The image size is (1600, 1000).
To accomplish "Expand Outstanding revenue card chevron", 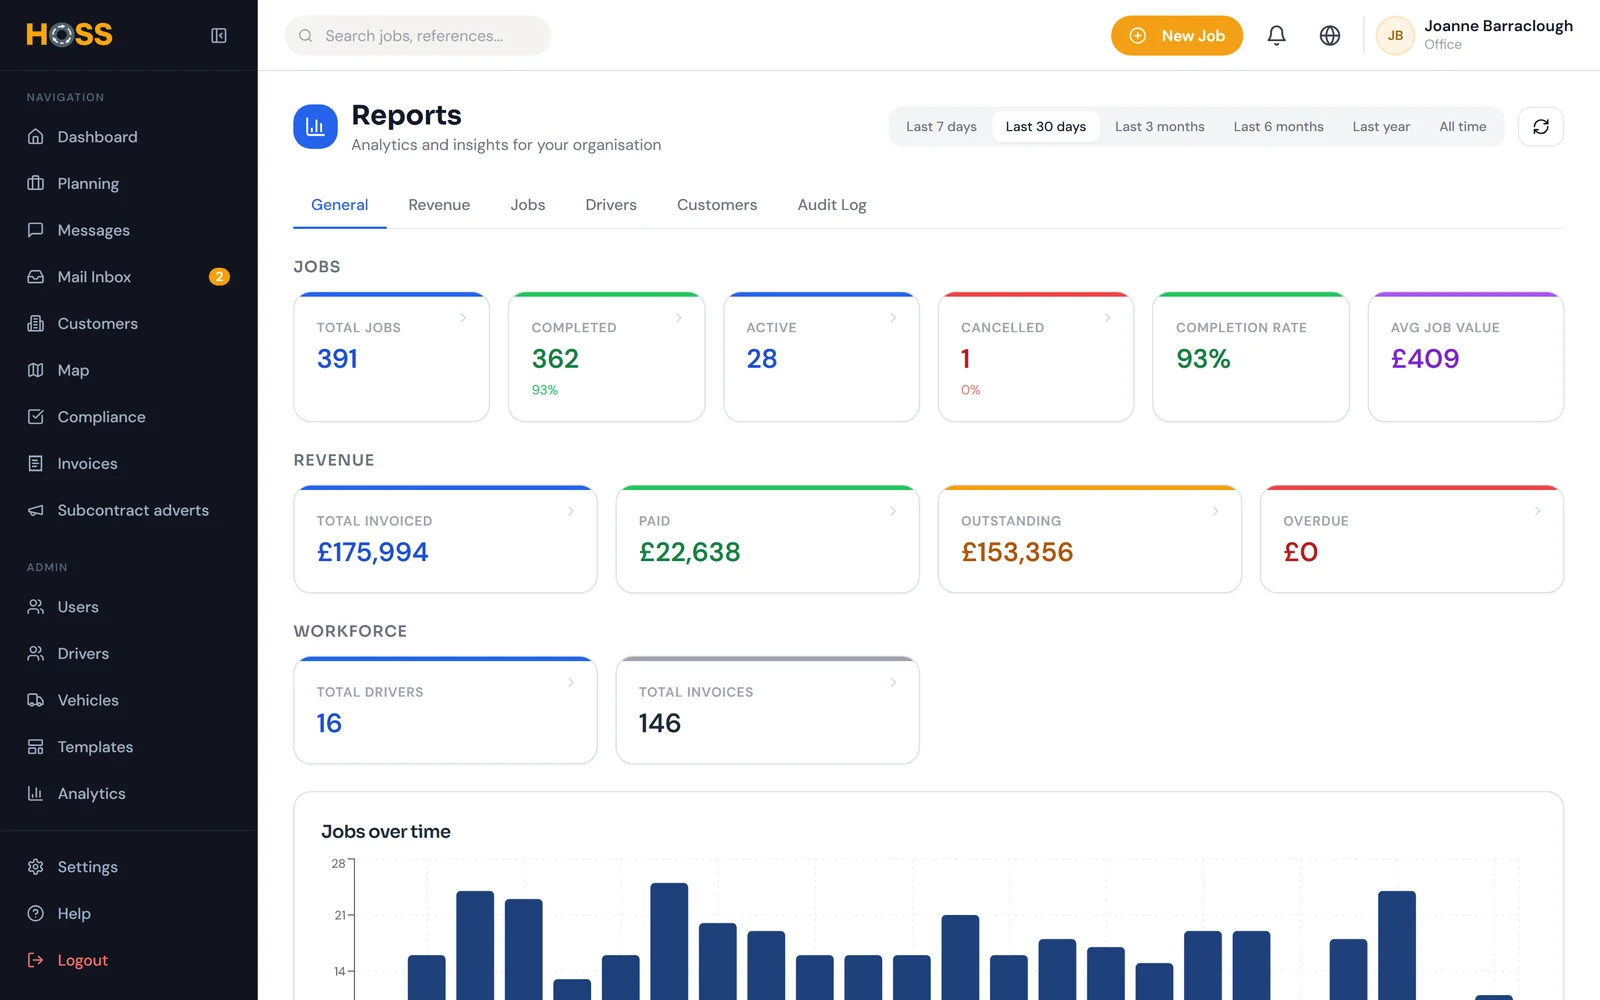I will 1215,511.
